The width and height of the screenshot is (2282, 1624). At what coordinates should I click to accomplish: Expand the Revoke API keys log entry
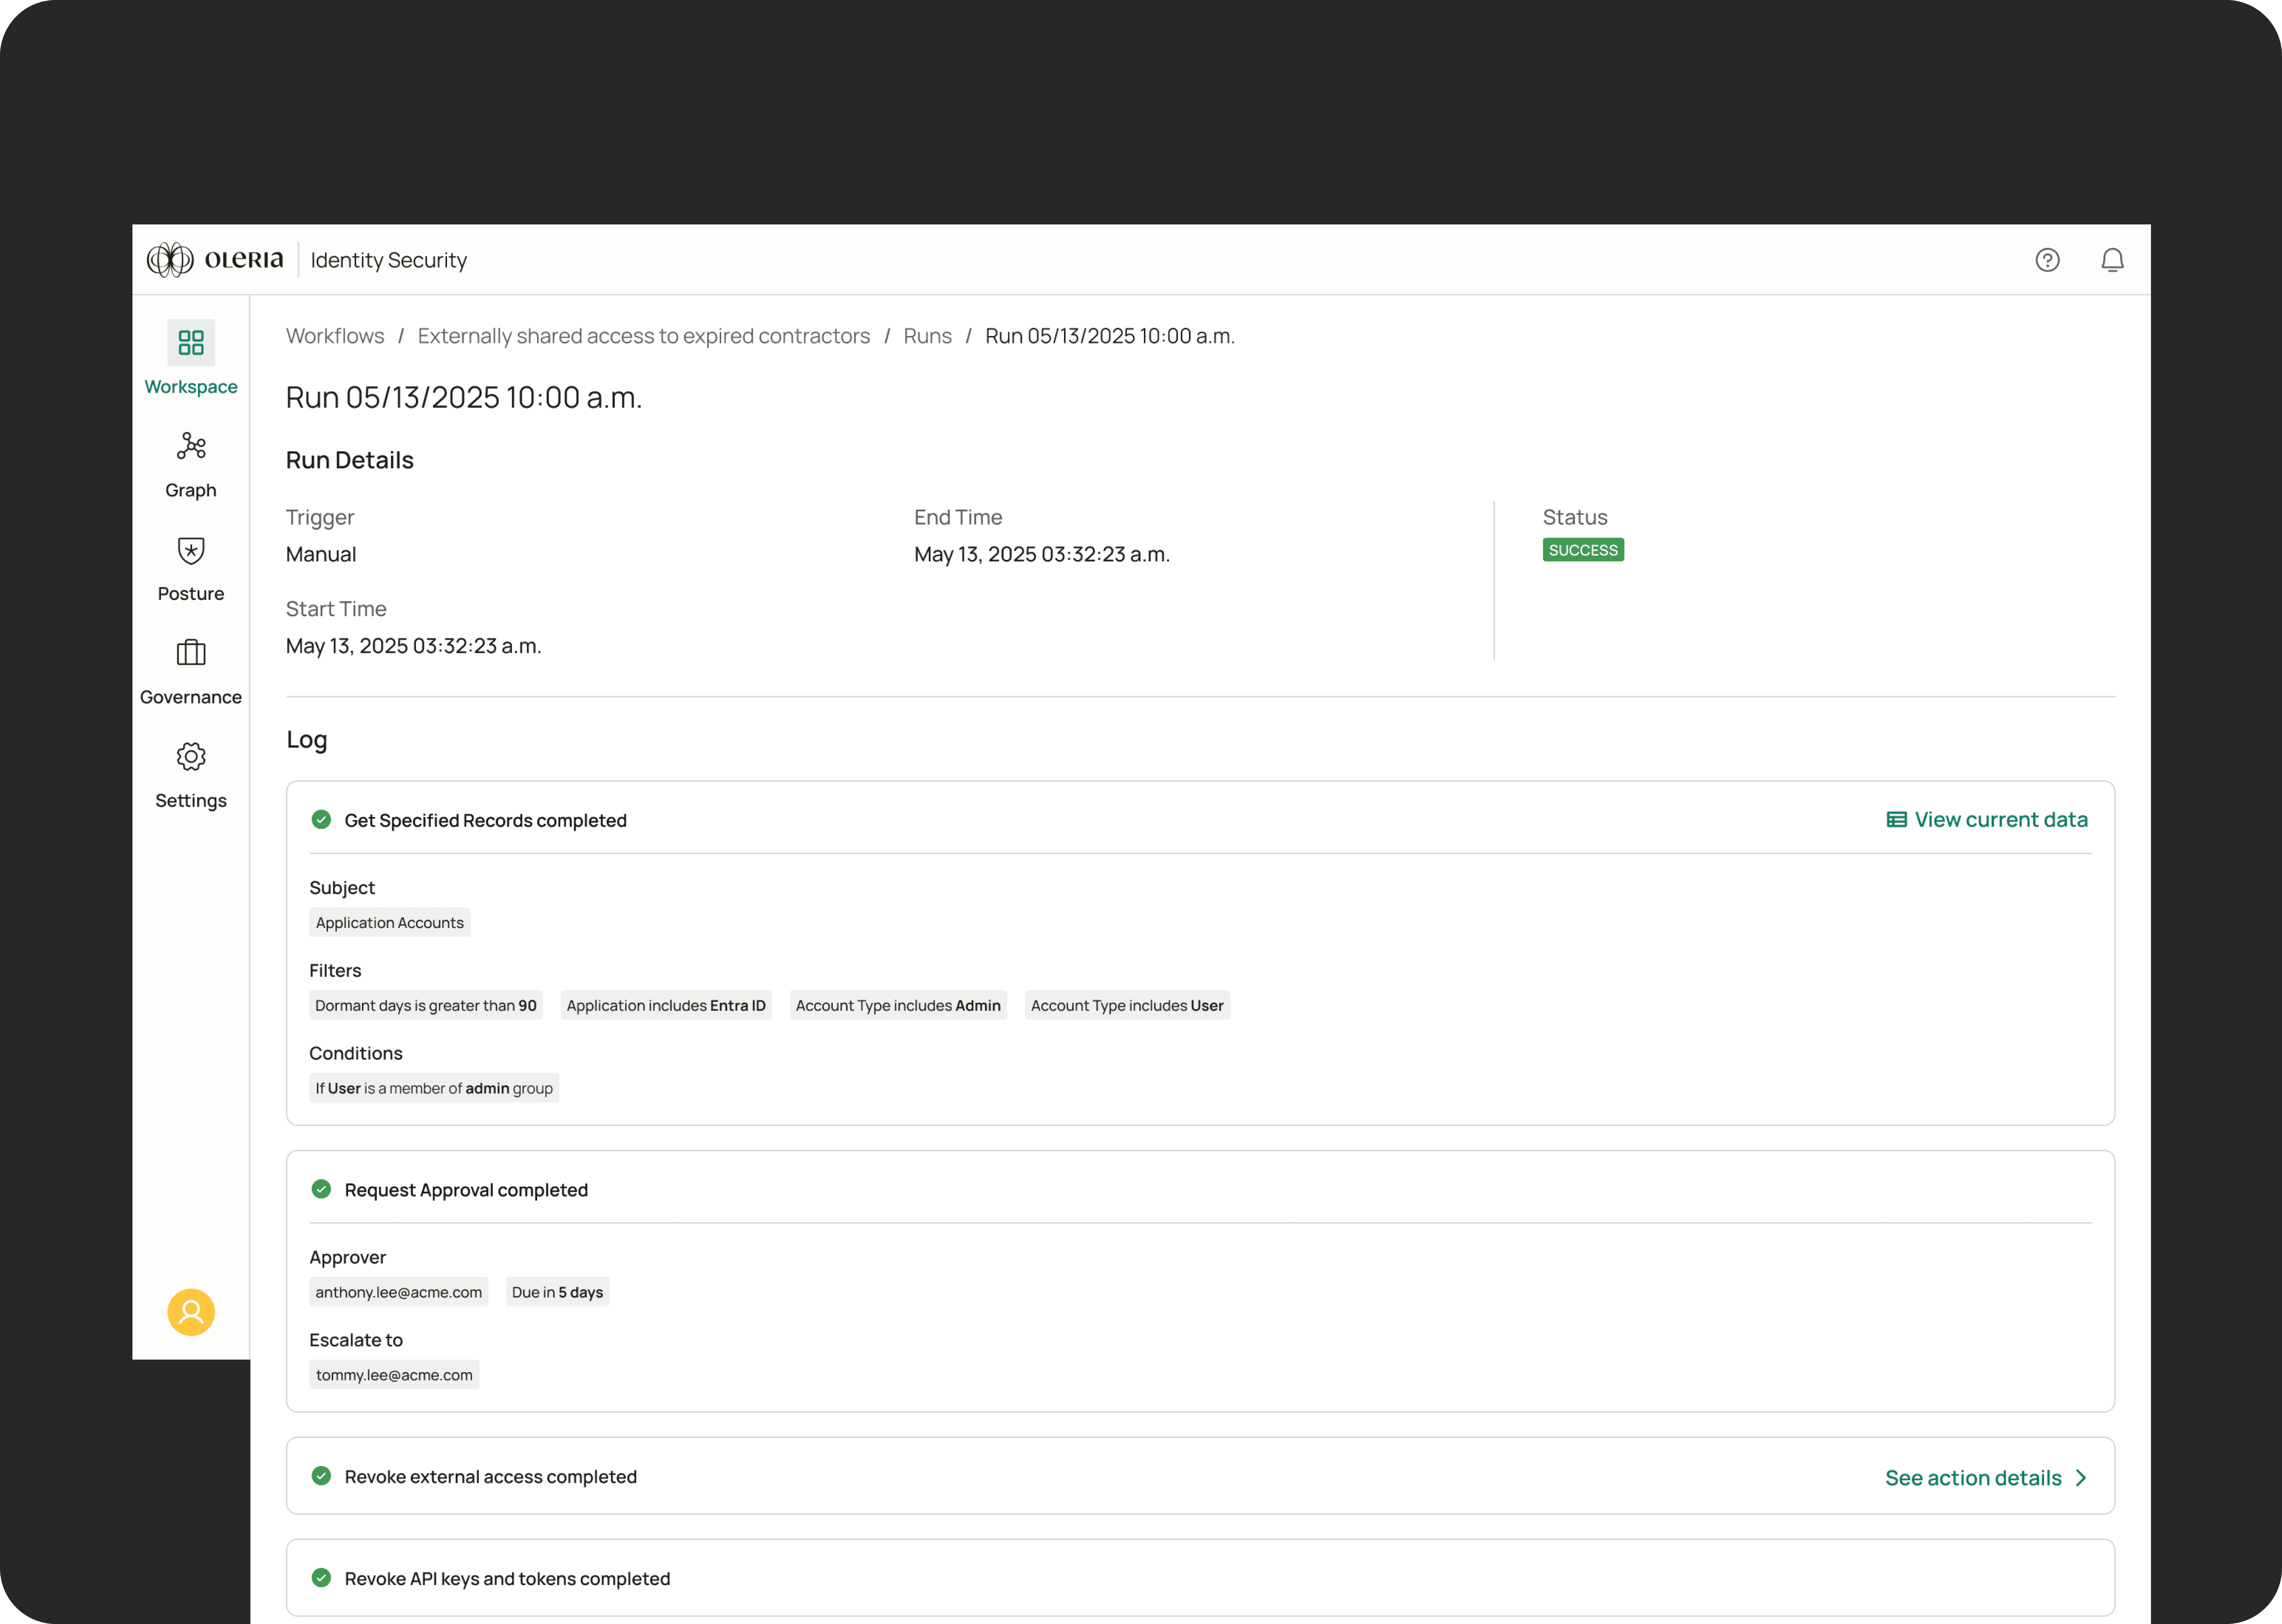click(x=507, y=1579)
